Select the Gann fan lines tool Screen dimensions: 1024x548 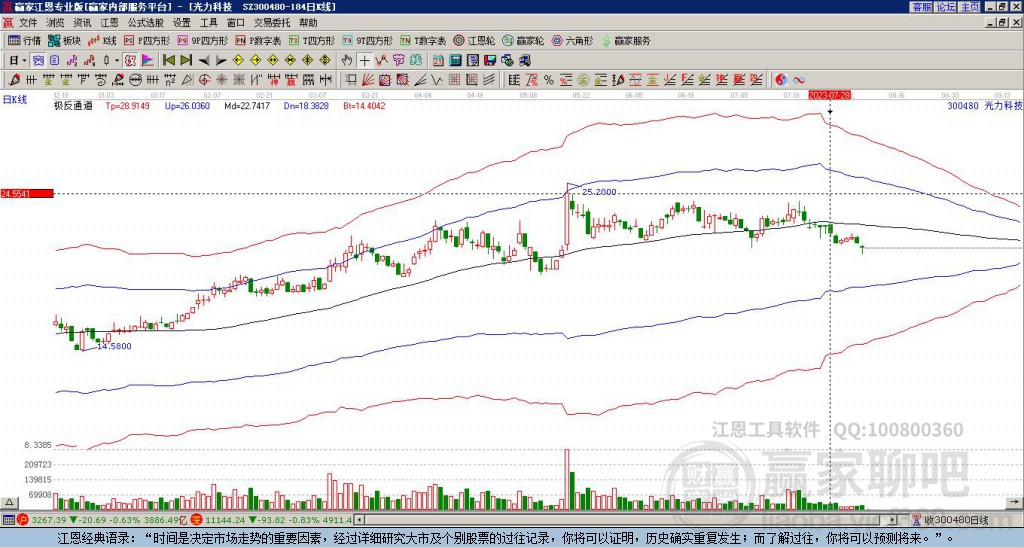[368, 80]
